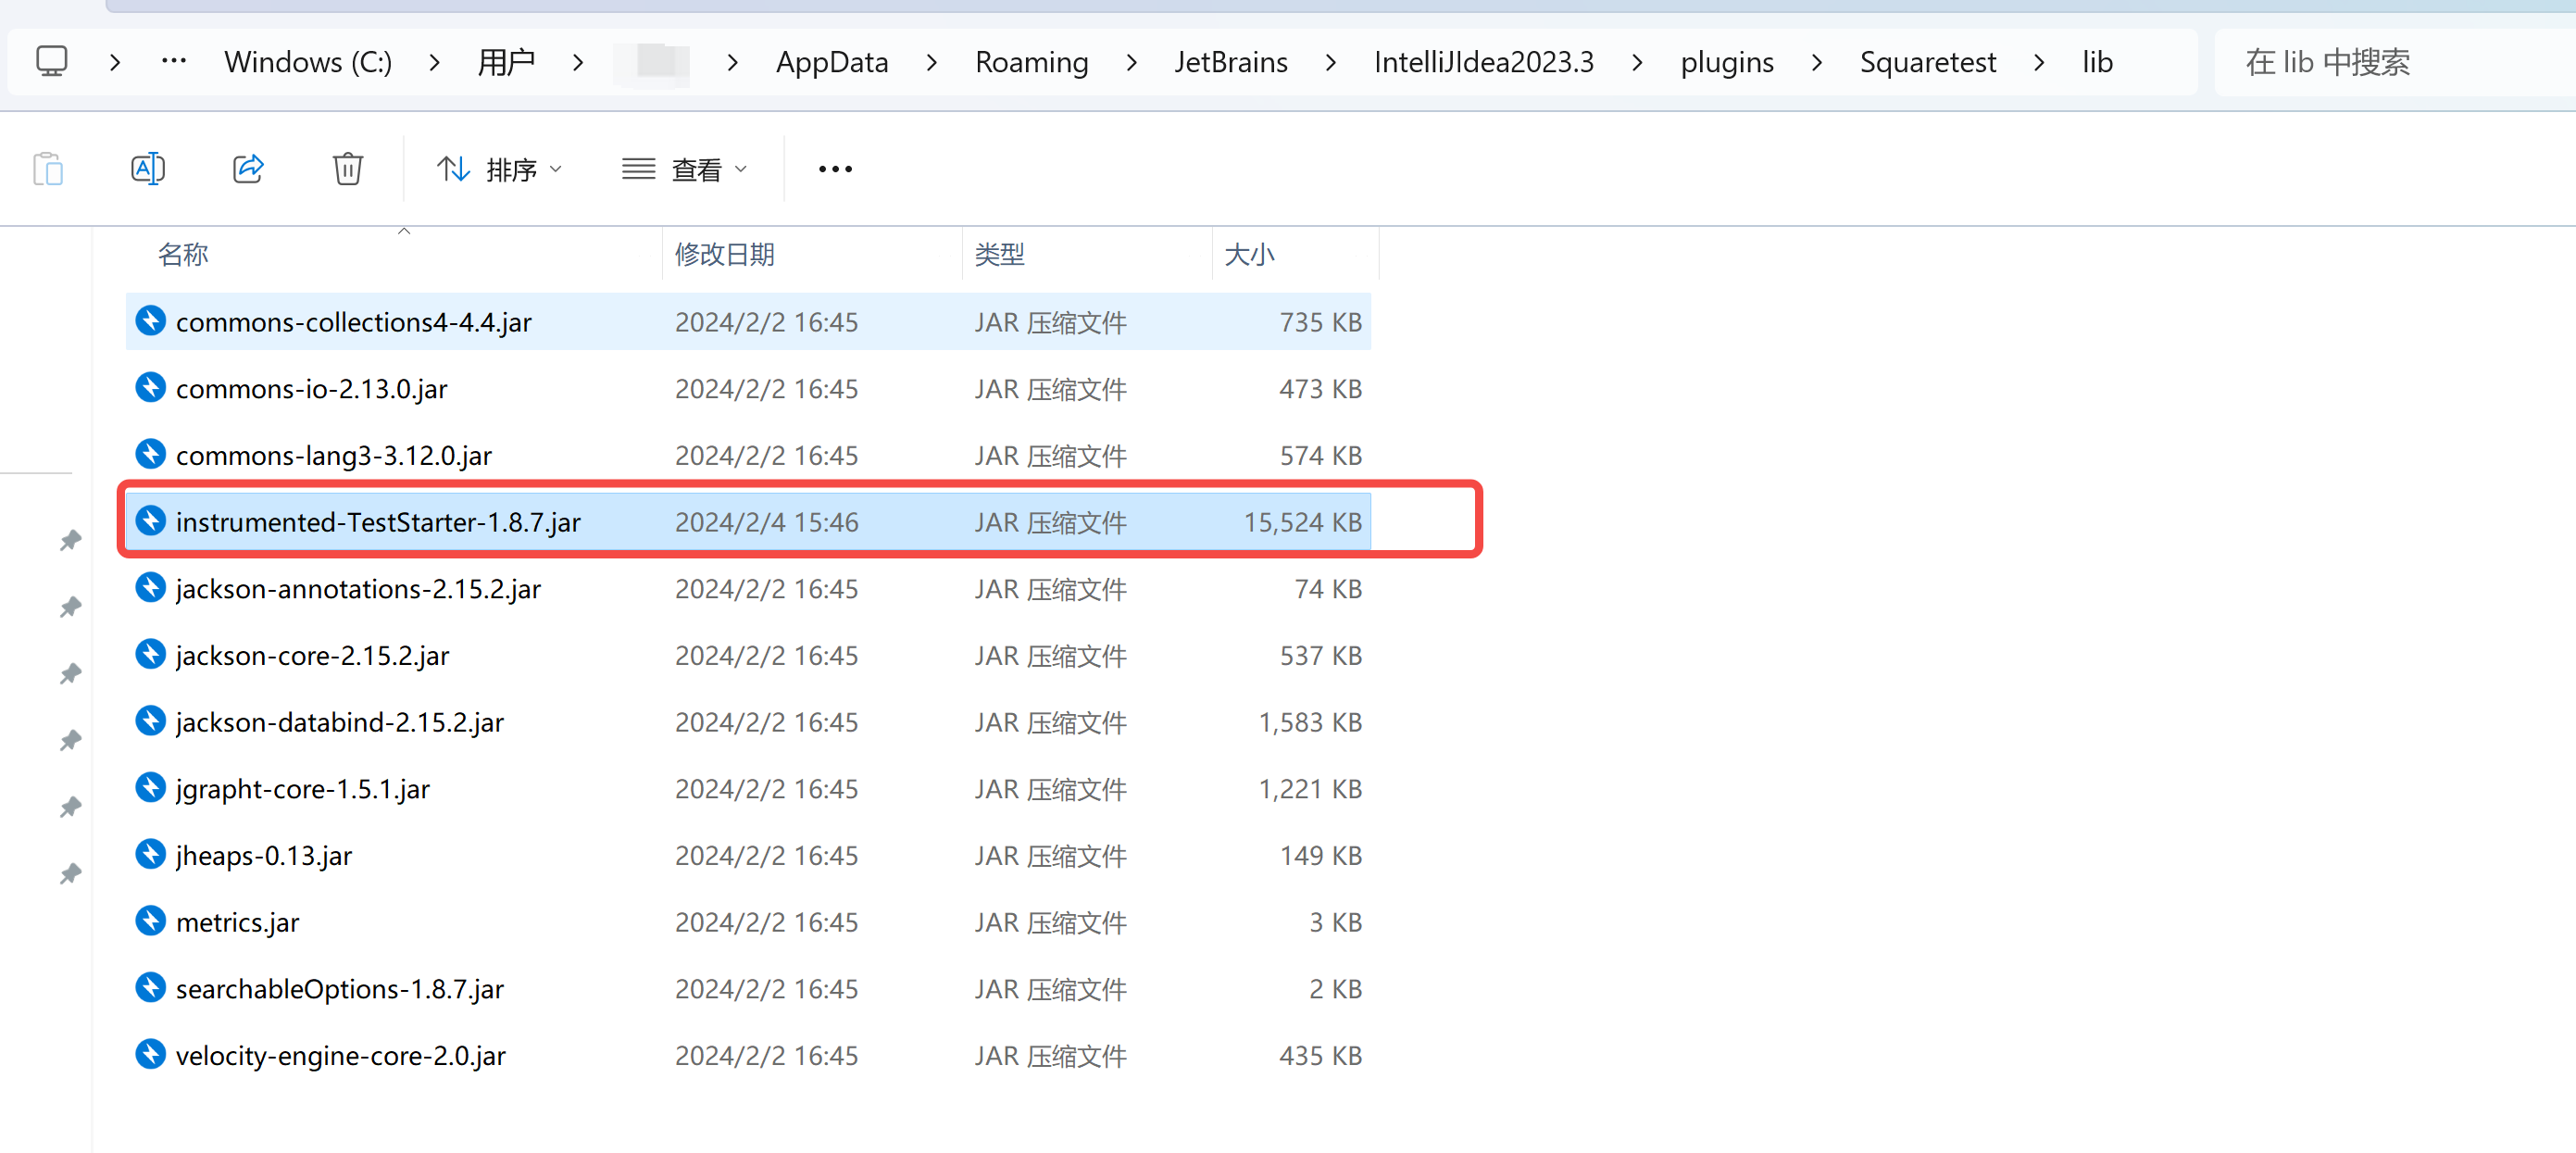The width and height of the screenshot is (2576, 1153).
Task: Click jar icon of jgrapht-core-1.5.1.jar
Action: tap(150, 787)
